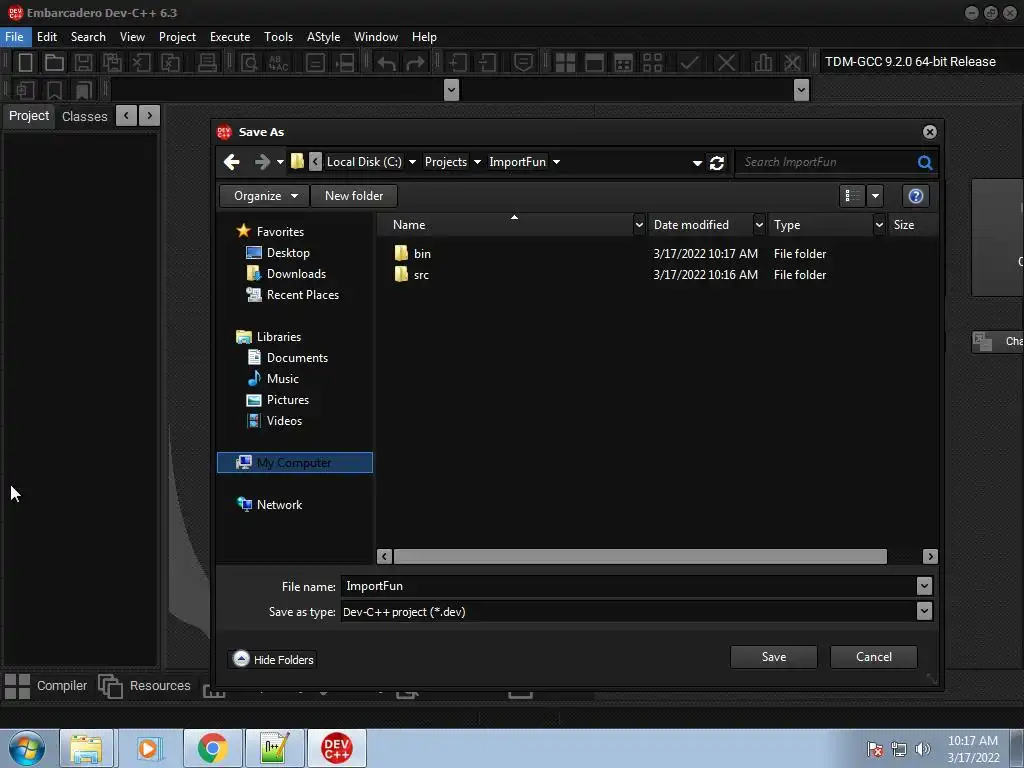
Task: Click the volume speaker tray icon
Action: point(922,749)
